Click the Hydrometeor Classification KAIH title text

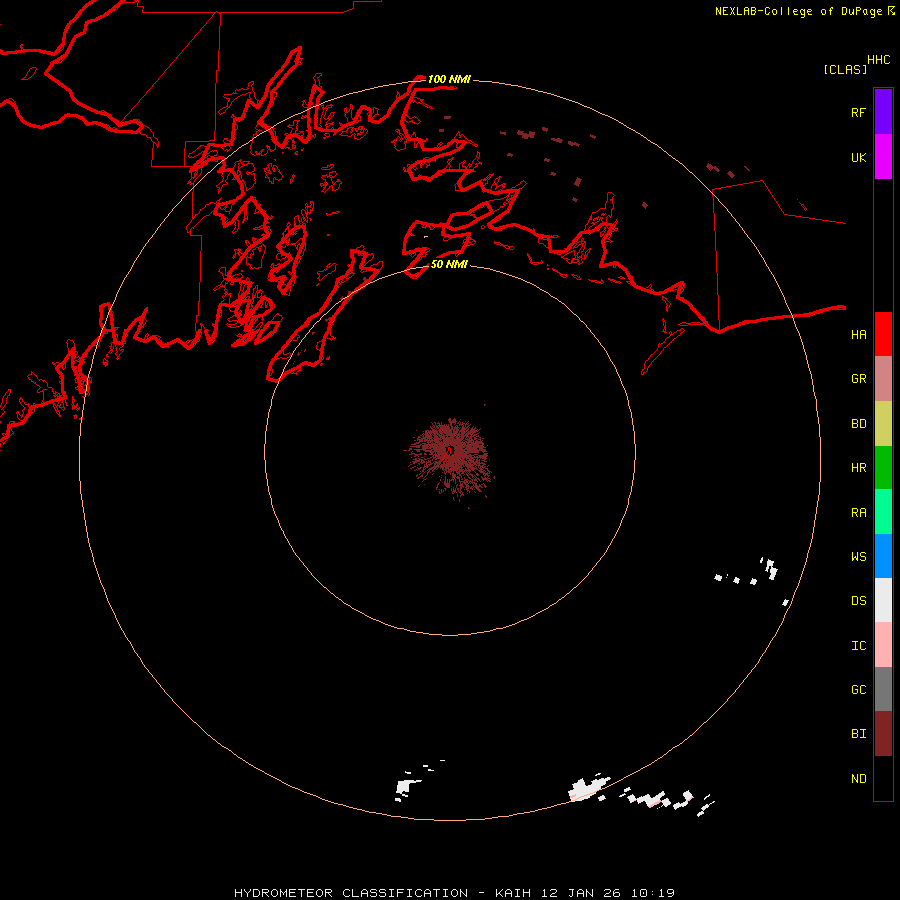click(454, 893)
